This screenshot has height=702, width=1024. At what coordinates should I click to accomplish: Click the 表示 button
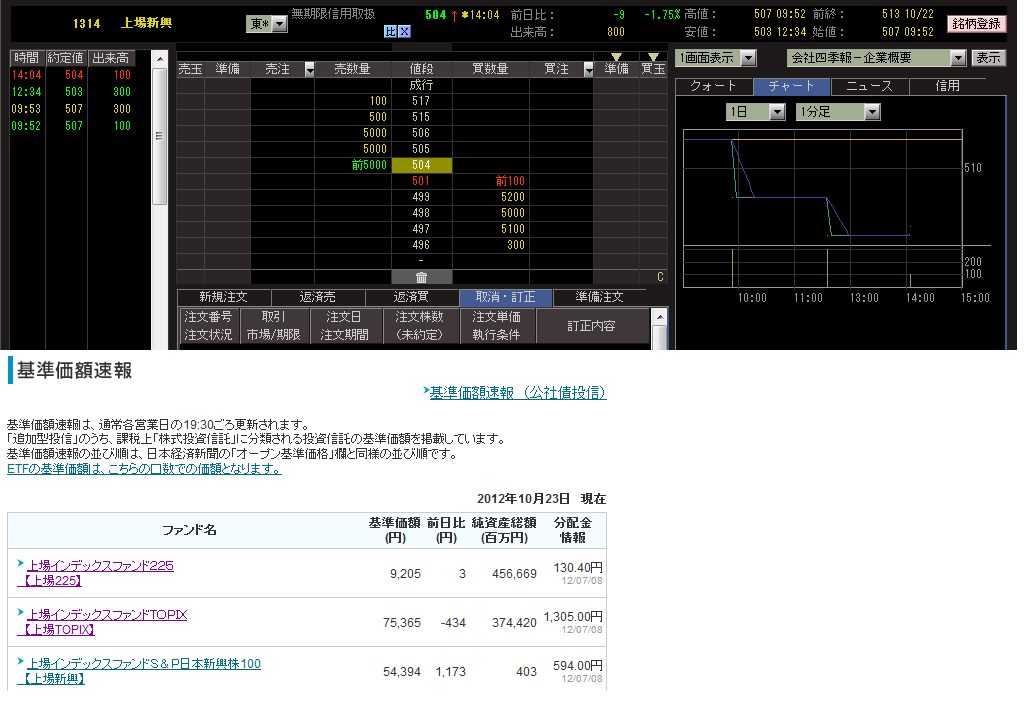[x=989, y=58]
